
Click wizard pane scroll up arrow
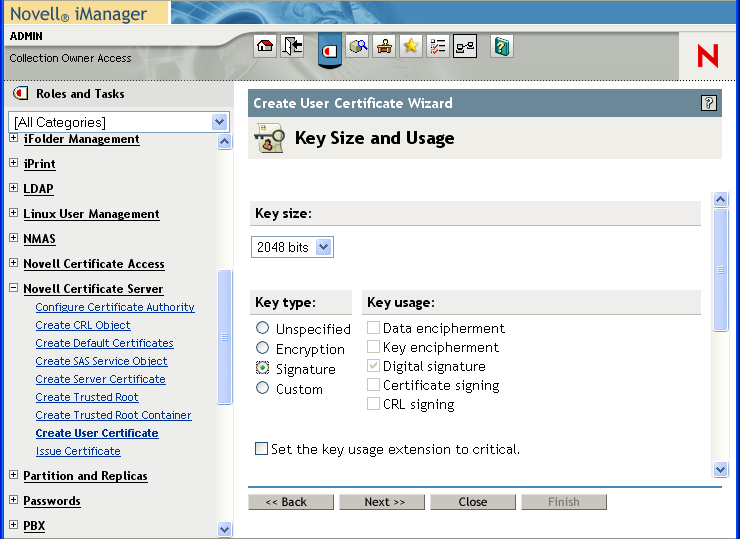click(x=720, y=199)
